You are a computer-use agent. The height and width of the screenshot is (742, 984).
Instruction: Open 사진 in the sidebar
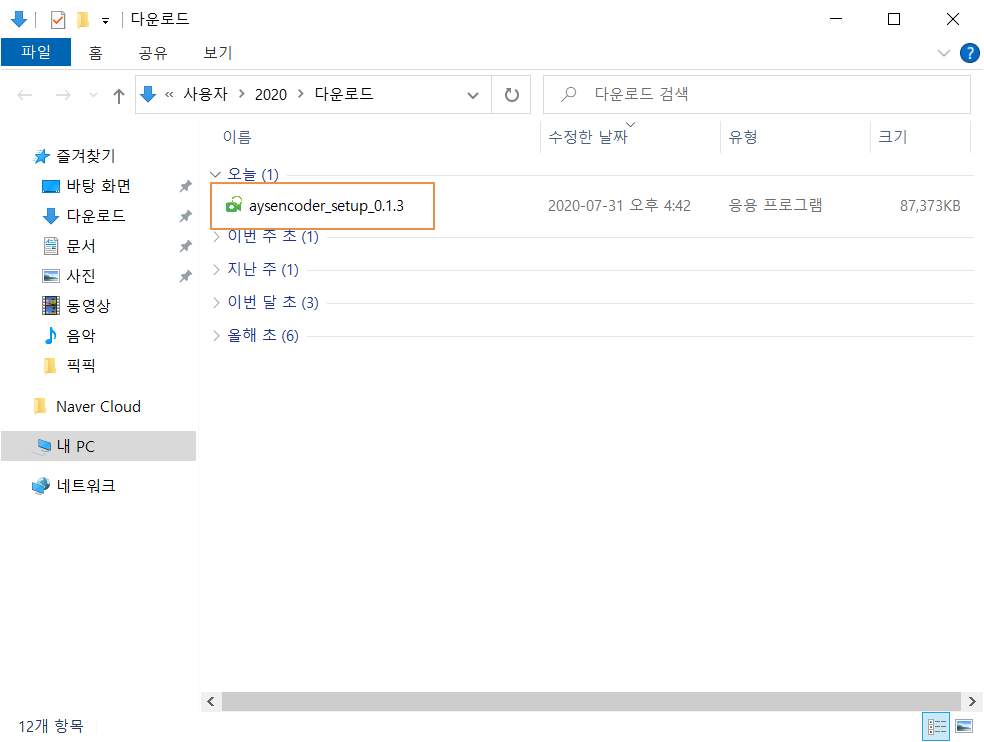tap(81, 276)
